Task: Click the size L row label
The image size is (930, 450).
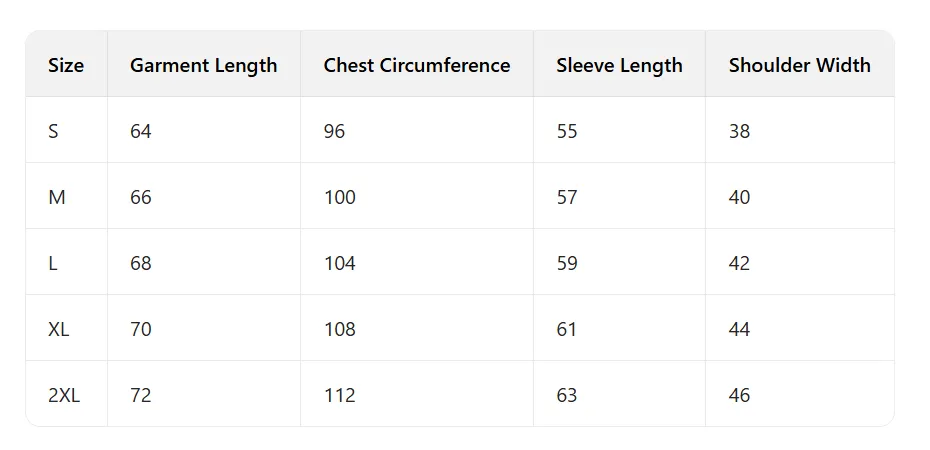Action: [x=53, y=263]
